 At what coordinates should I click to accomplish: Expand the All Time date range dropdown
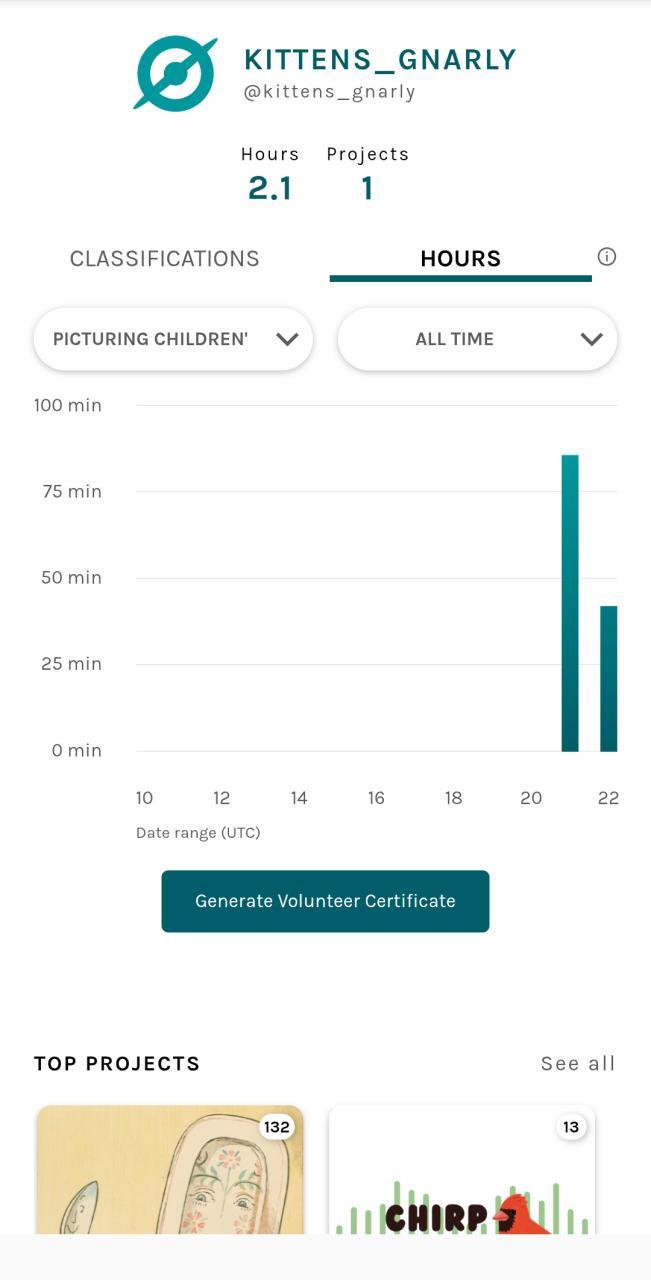coord(476,339)
